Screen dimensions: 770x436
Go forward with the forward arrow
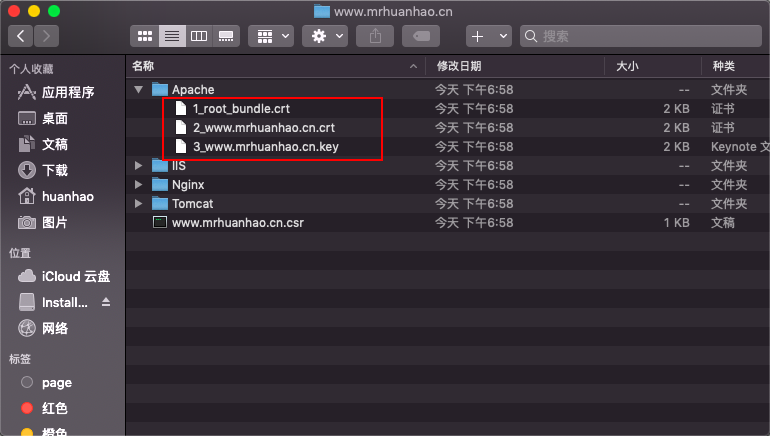pyautogui.click(x=47, y=36)
